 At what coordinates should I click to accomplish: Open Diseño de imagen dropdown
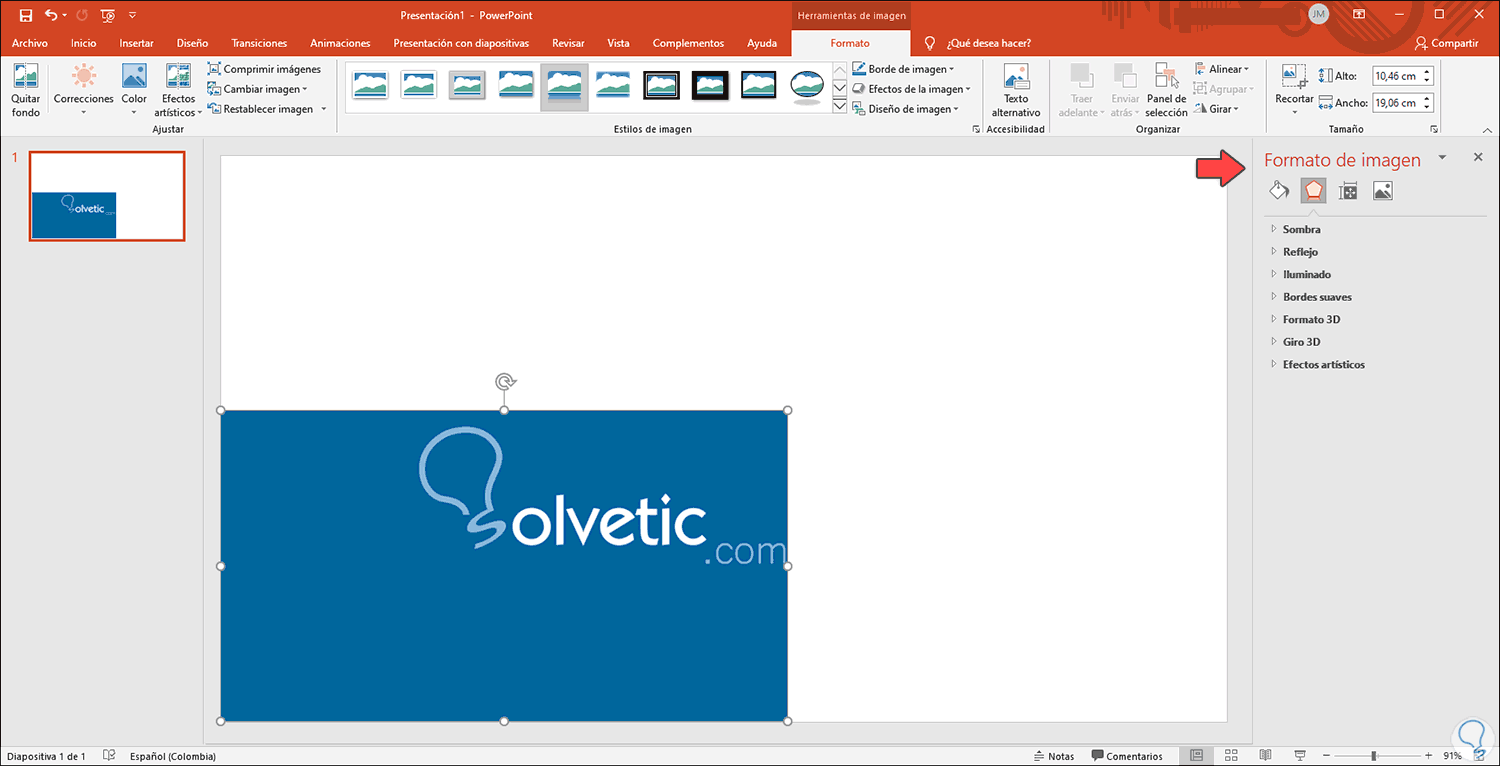[x=906, y=109]
